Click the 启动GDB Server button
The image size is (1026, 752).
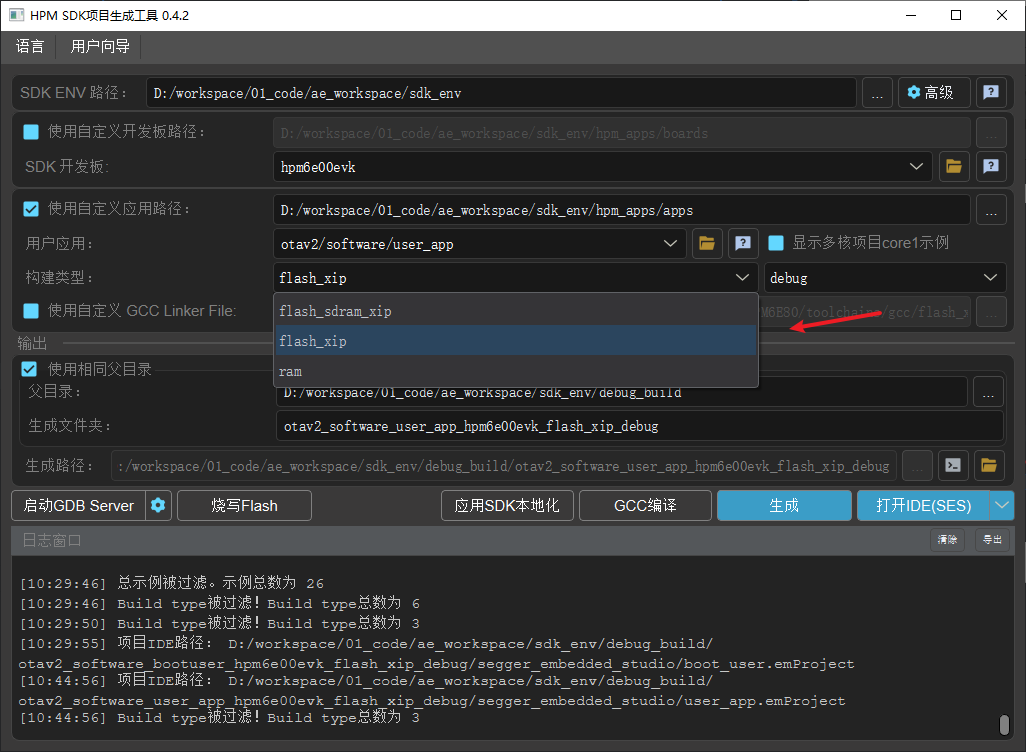79,505
